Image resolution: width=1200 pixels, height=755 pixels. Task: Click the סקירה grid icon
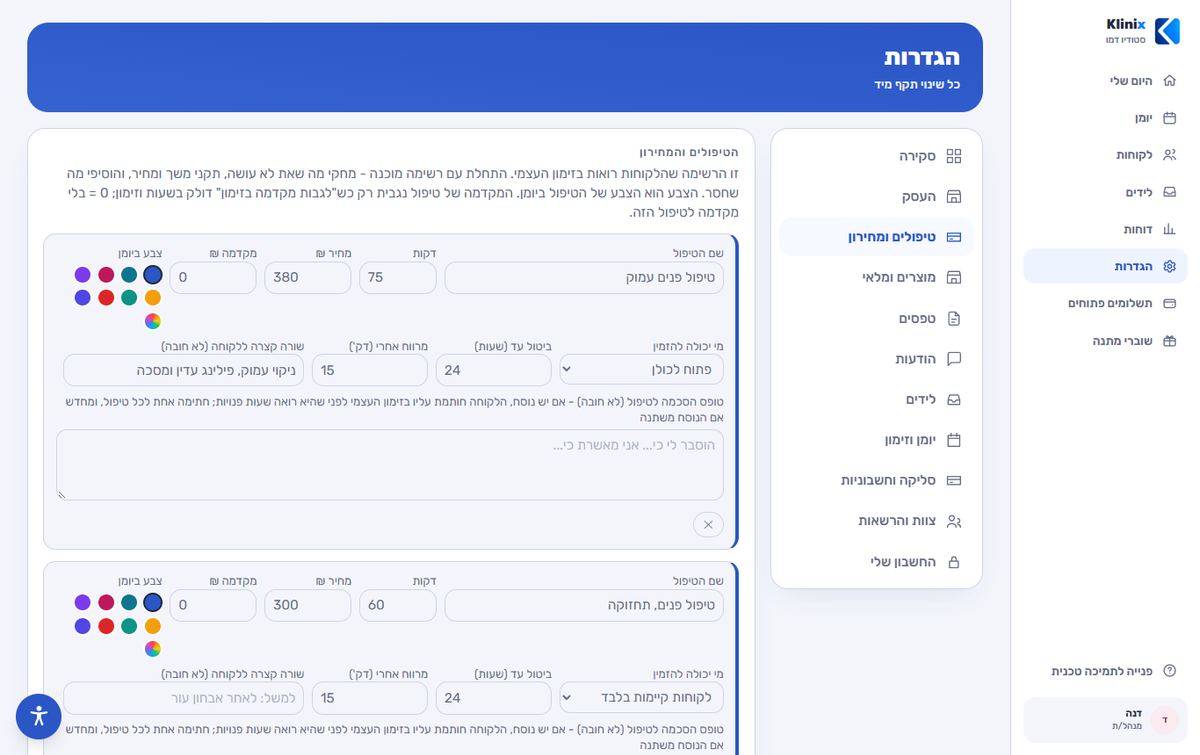coord(954,156)
